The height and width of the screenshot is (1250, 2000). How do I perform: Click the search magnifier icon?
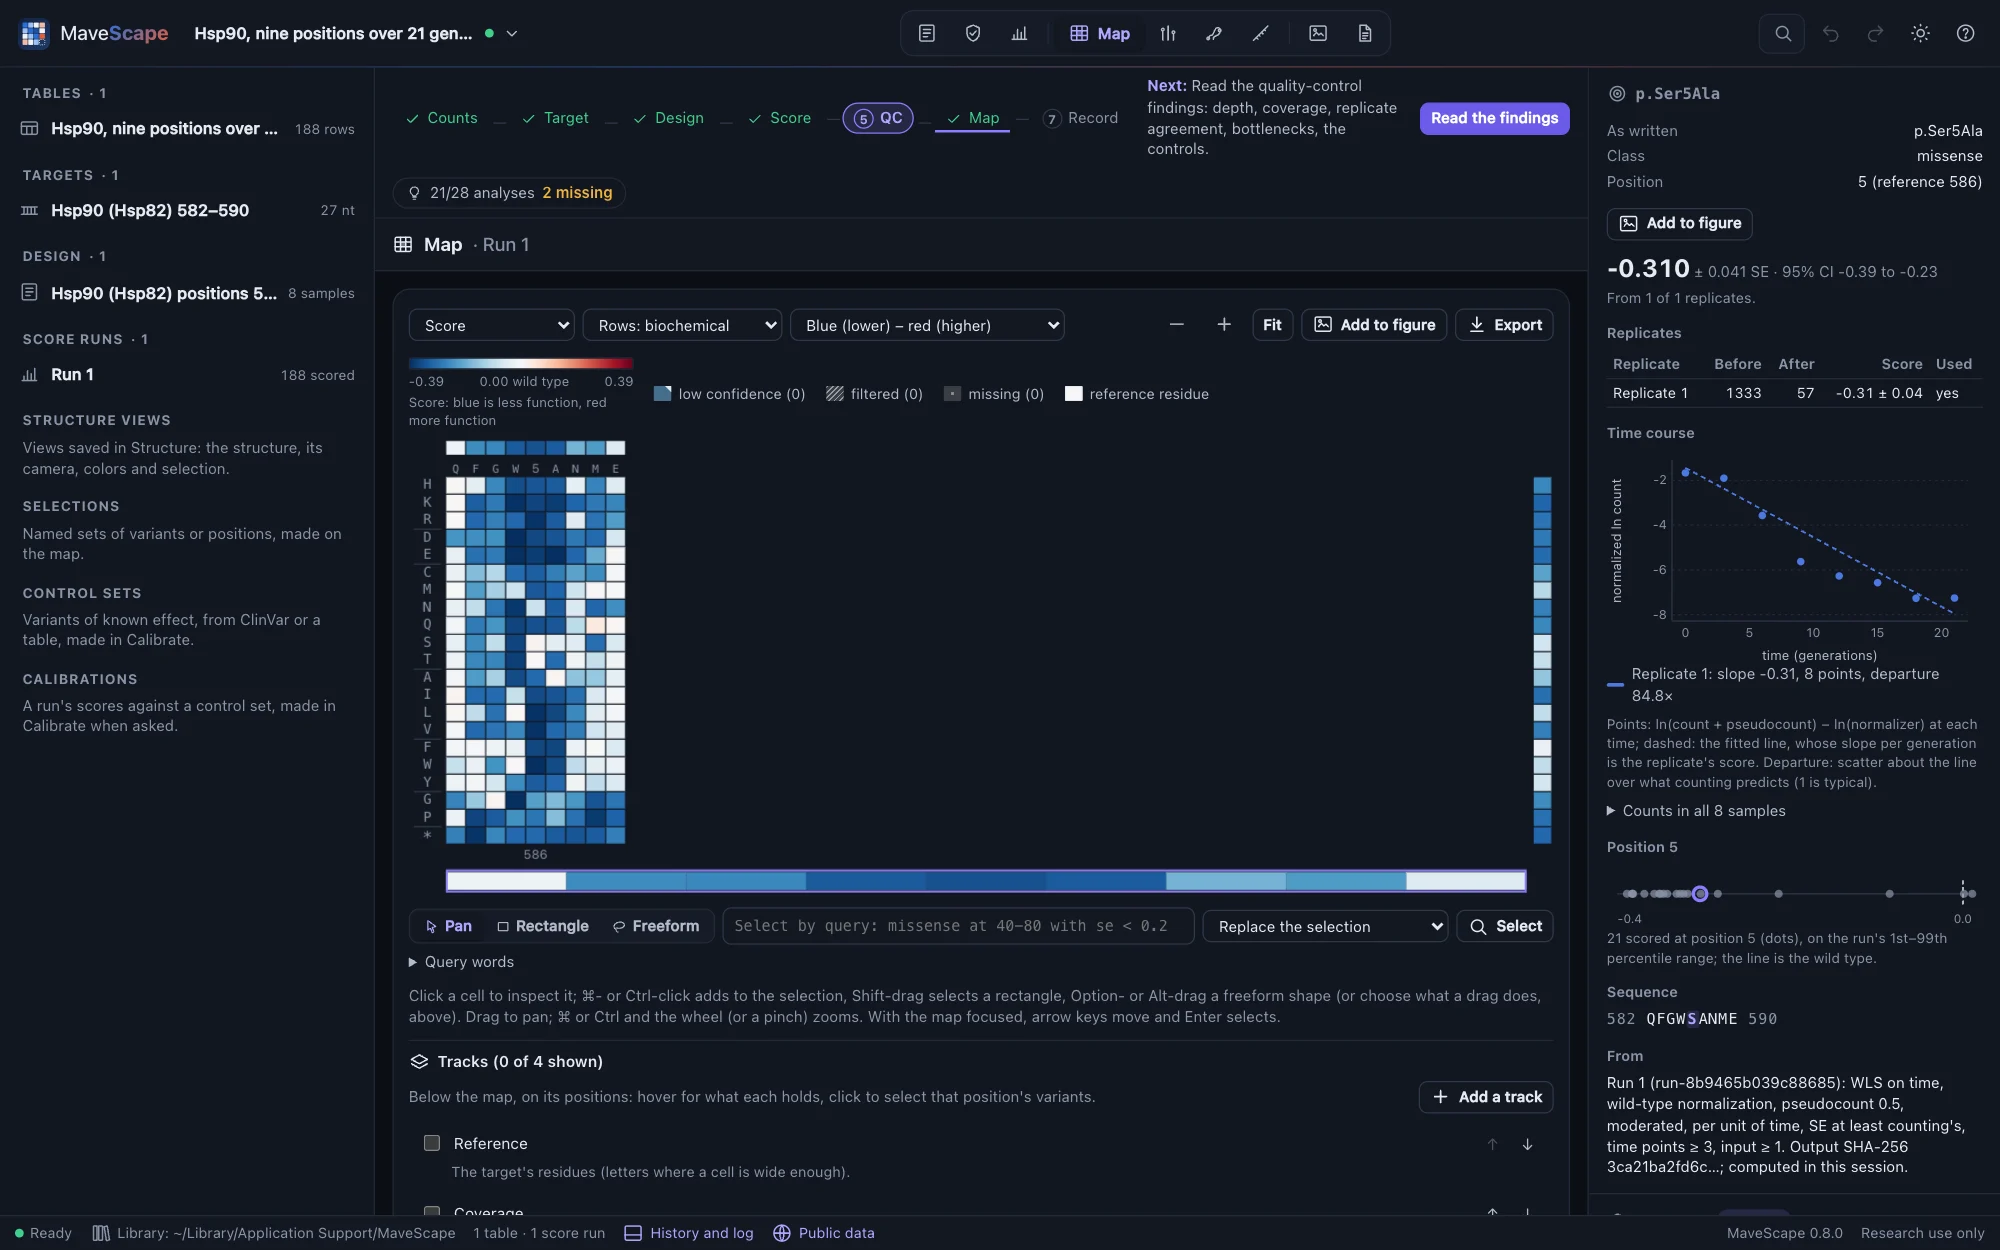click(1782, 33)
